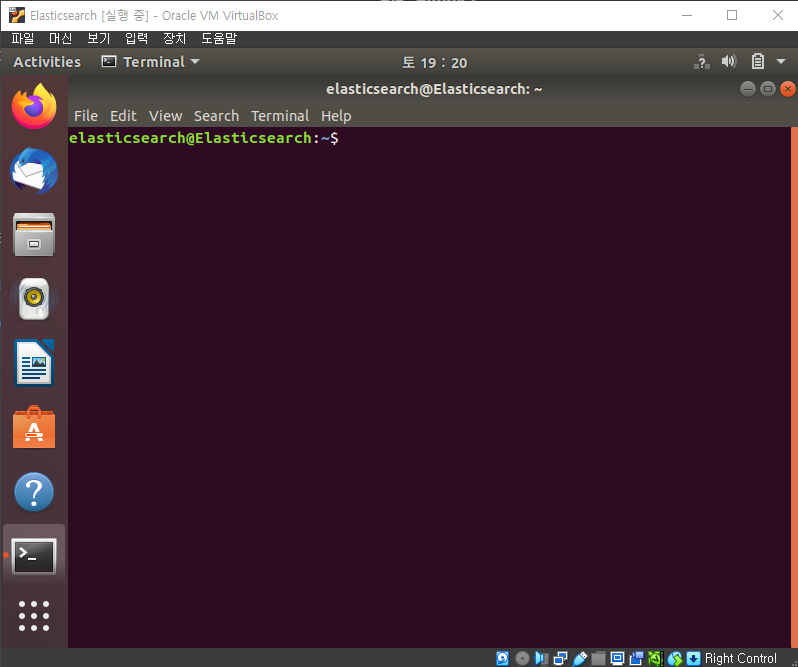Image resolution: width=798 pixels, height=667 pixels.
Task: Launch LibreOffice Writer from the dock
Action: (34, 363)
